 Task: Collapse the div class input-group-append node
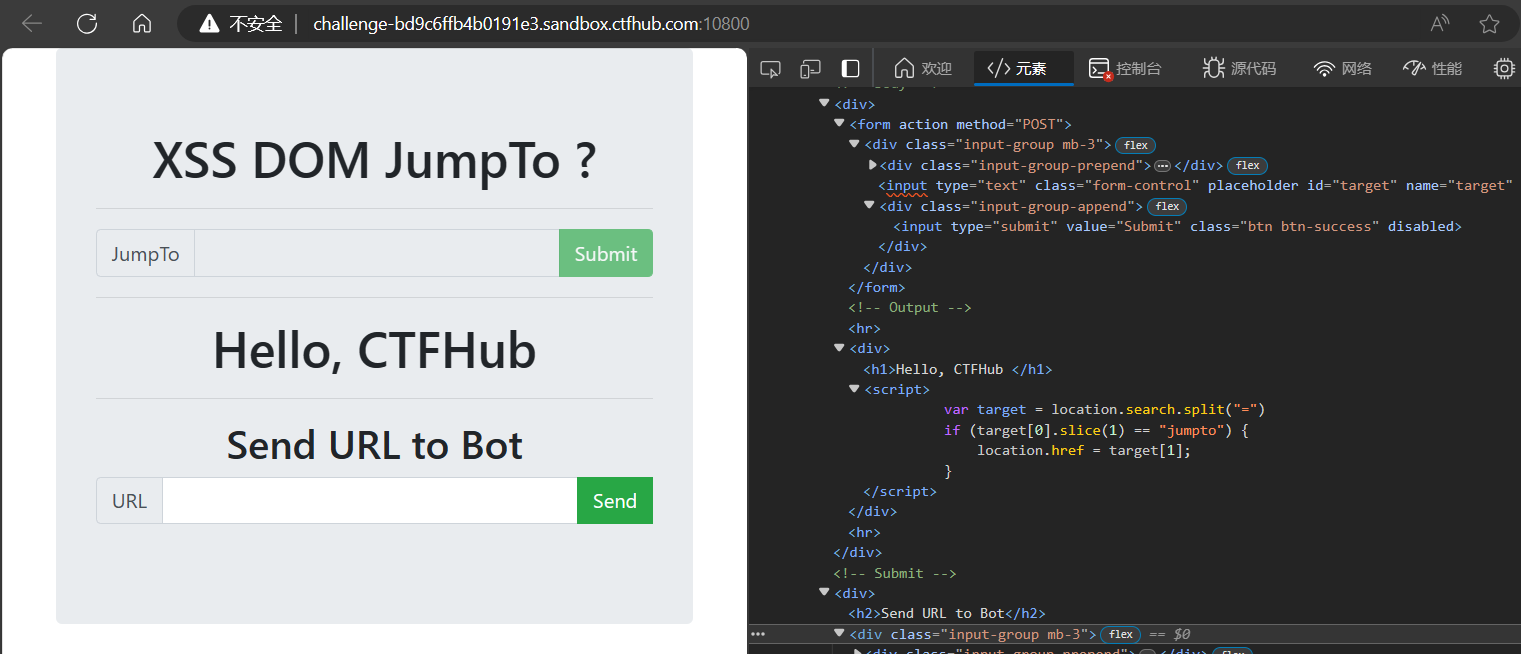point(869,206)
